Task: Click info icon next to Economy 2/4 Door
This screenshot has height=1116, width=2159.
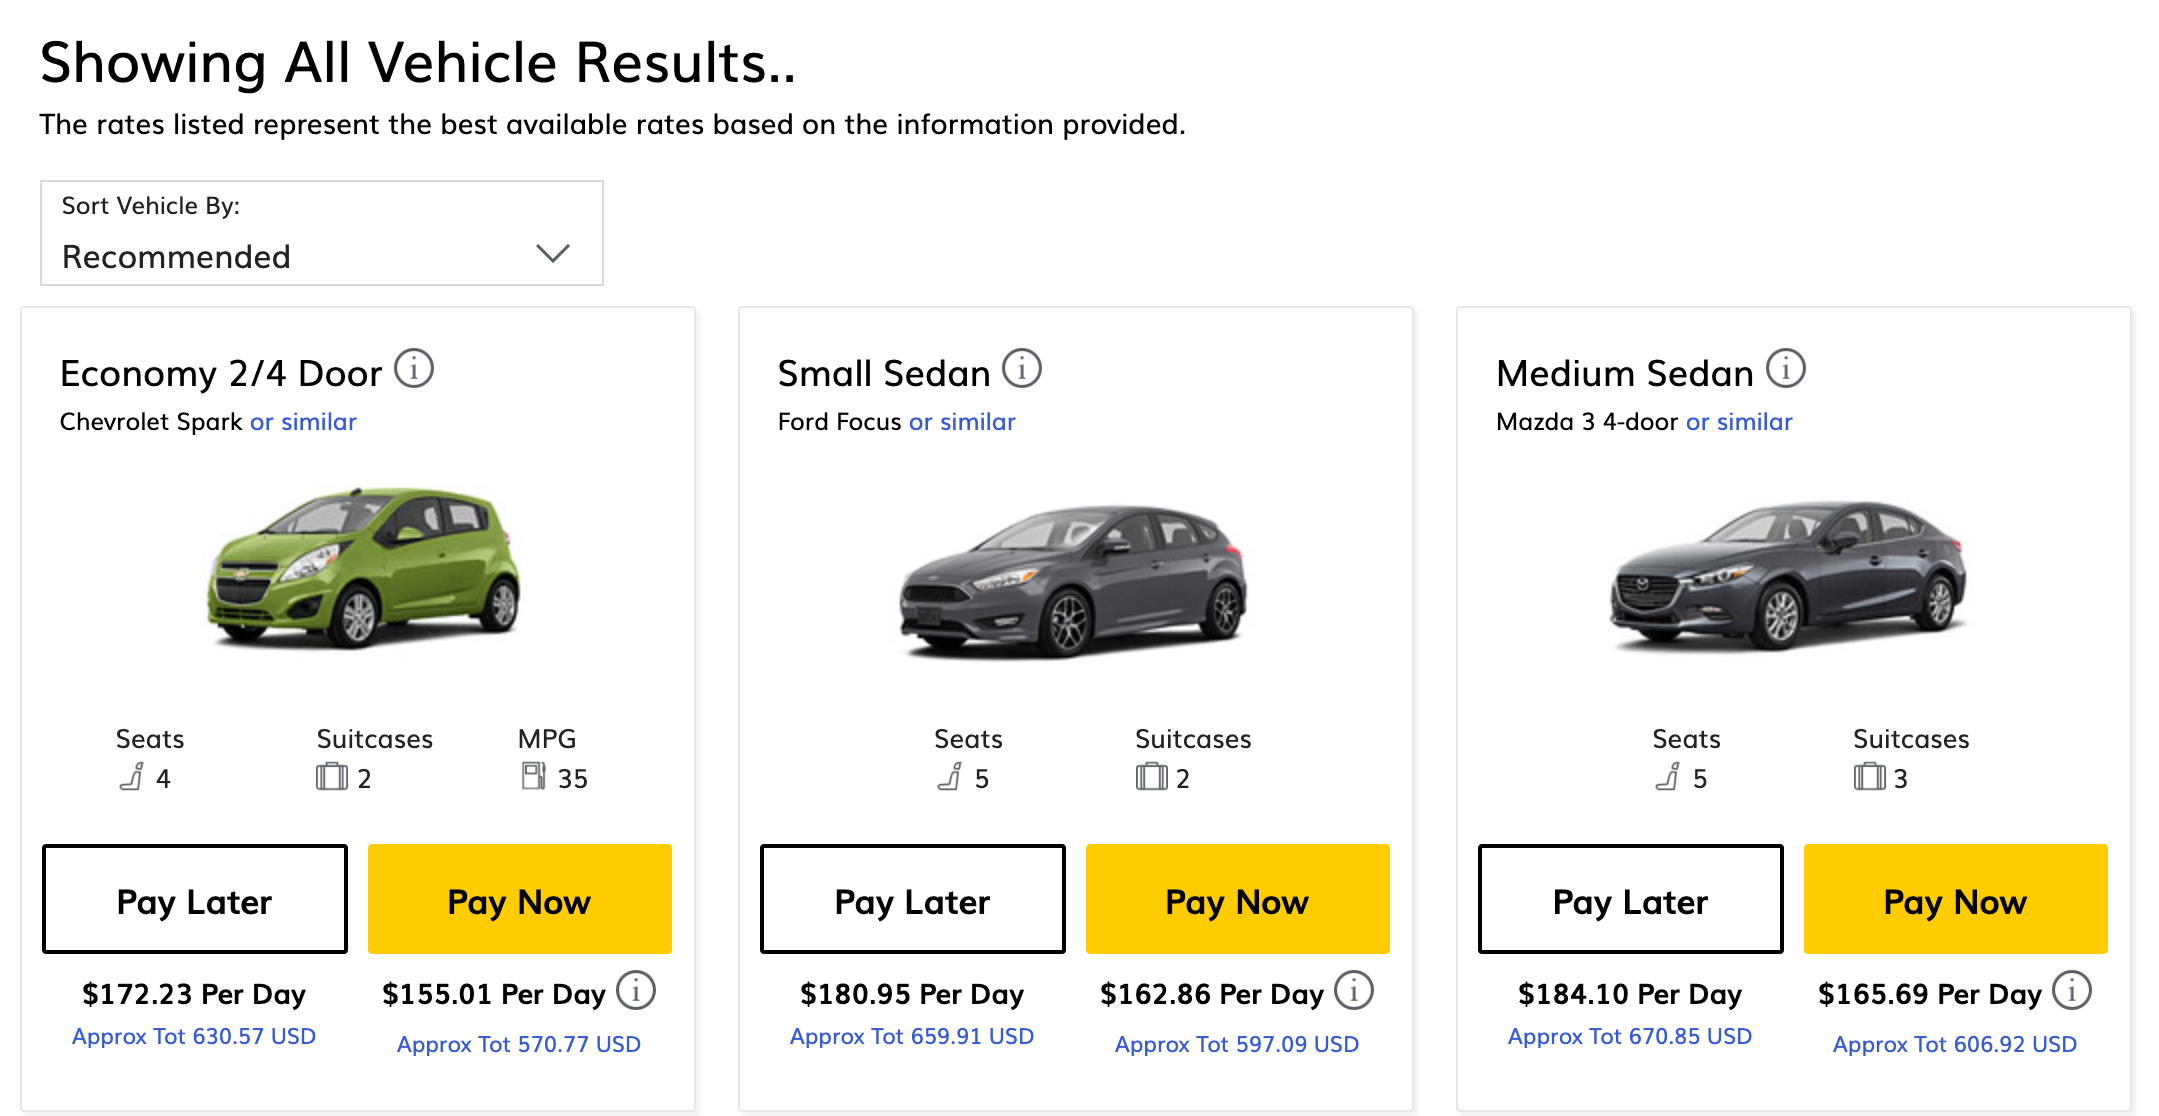Action: (414, 368)
